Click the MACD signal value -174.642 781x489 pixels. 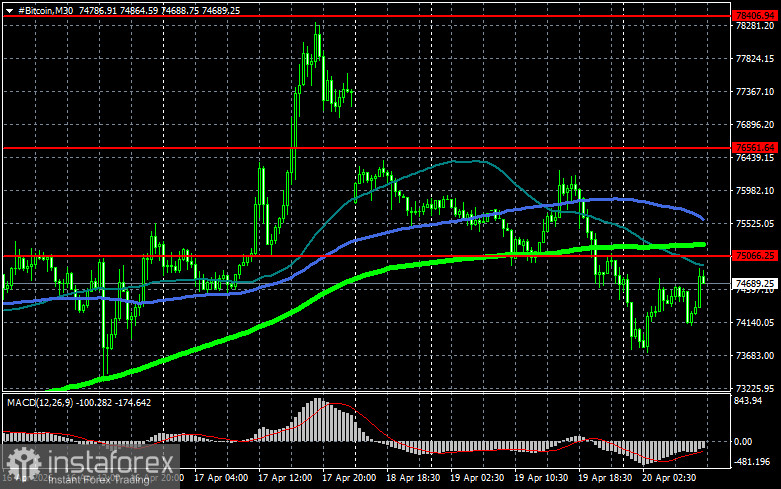[133, 402]
